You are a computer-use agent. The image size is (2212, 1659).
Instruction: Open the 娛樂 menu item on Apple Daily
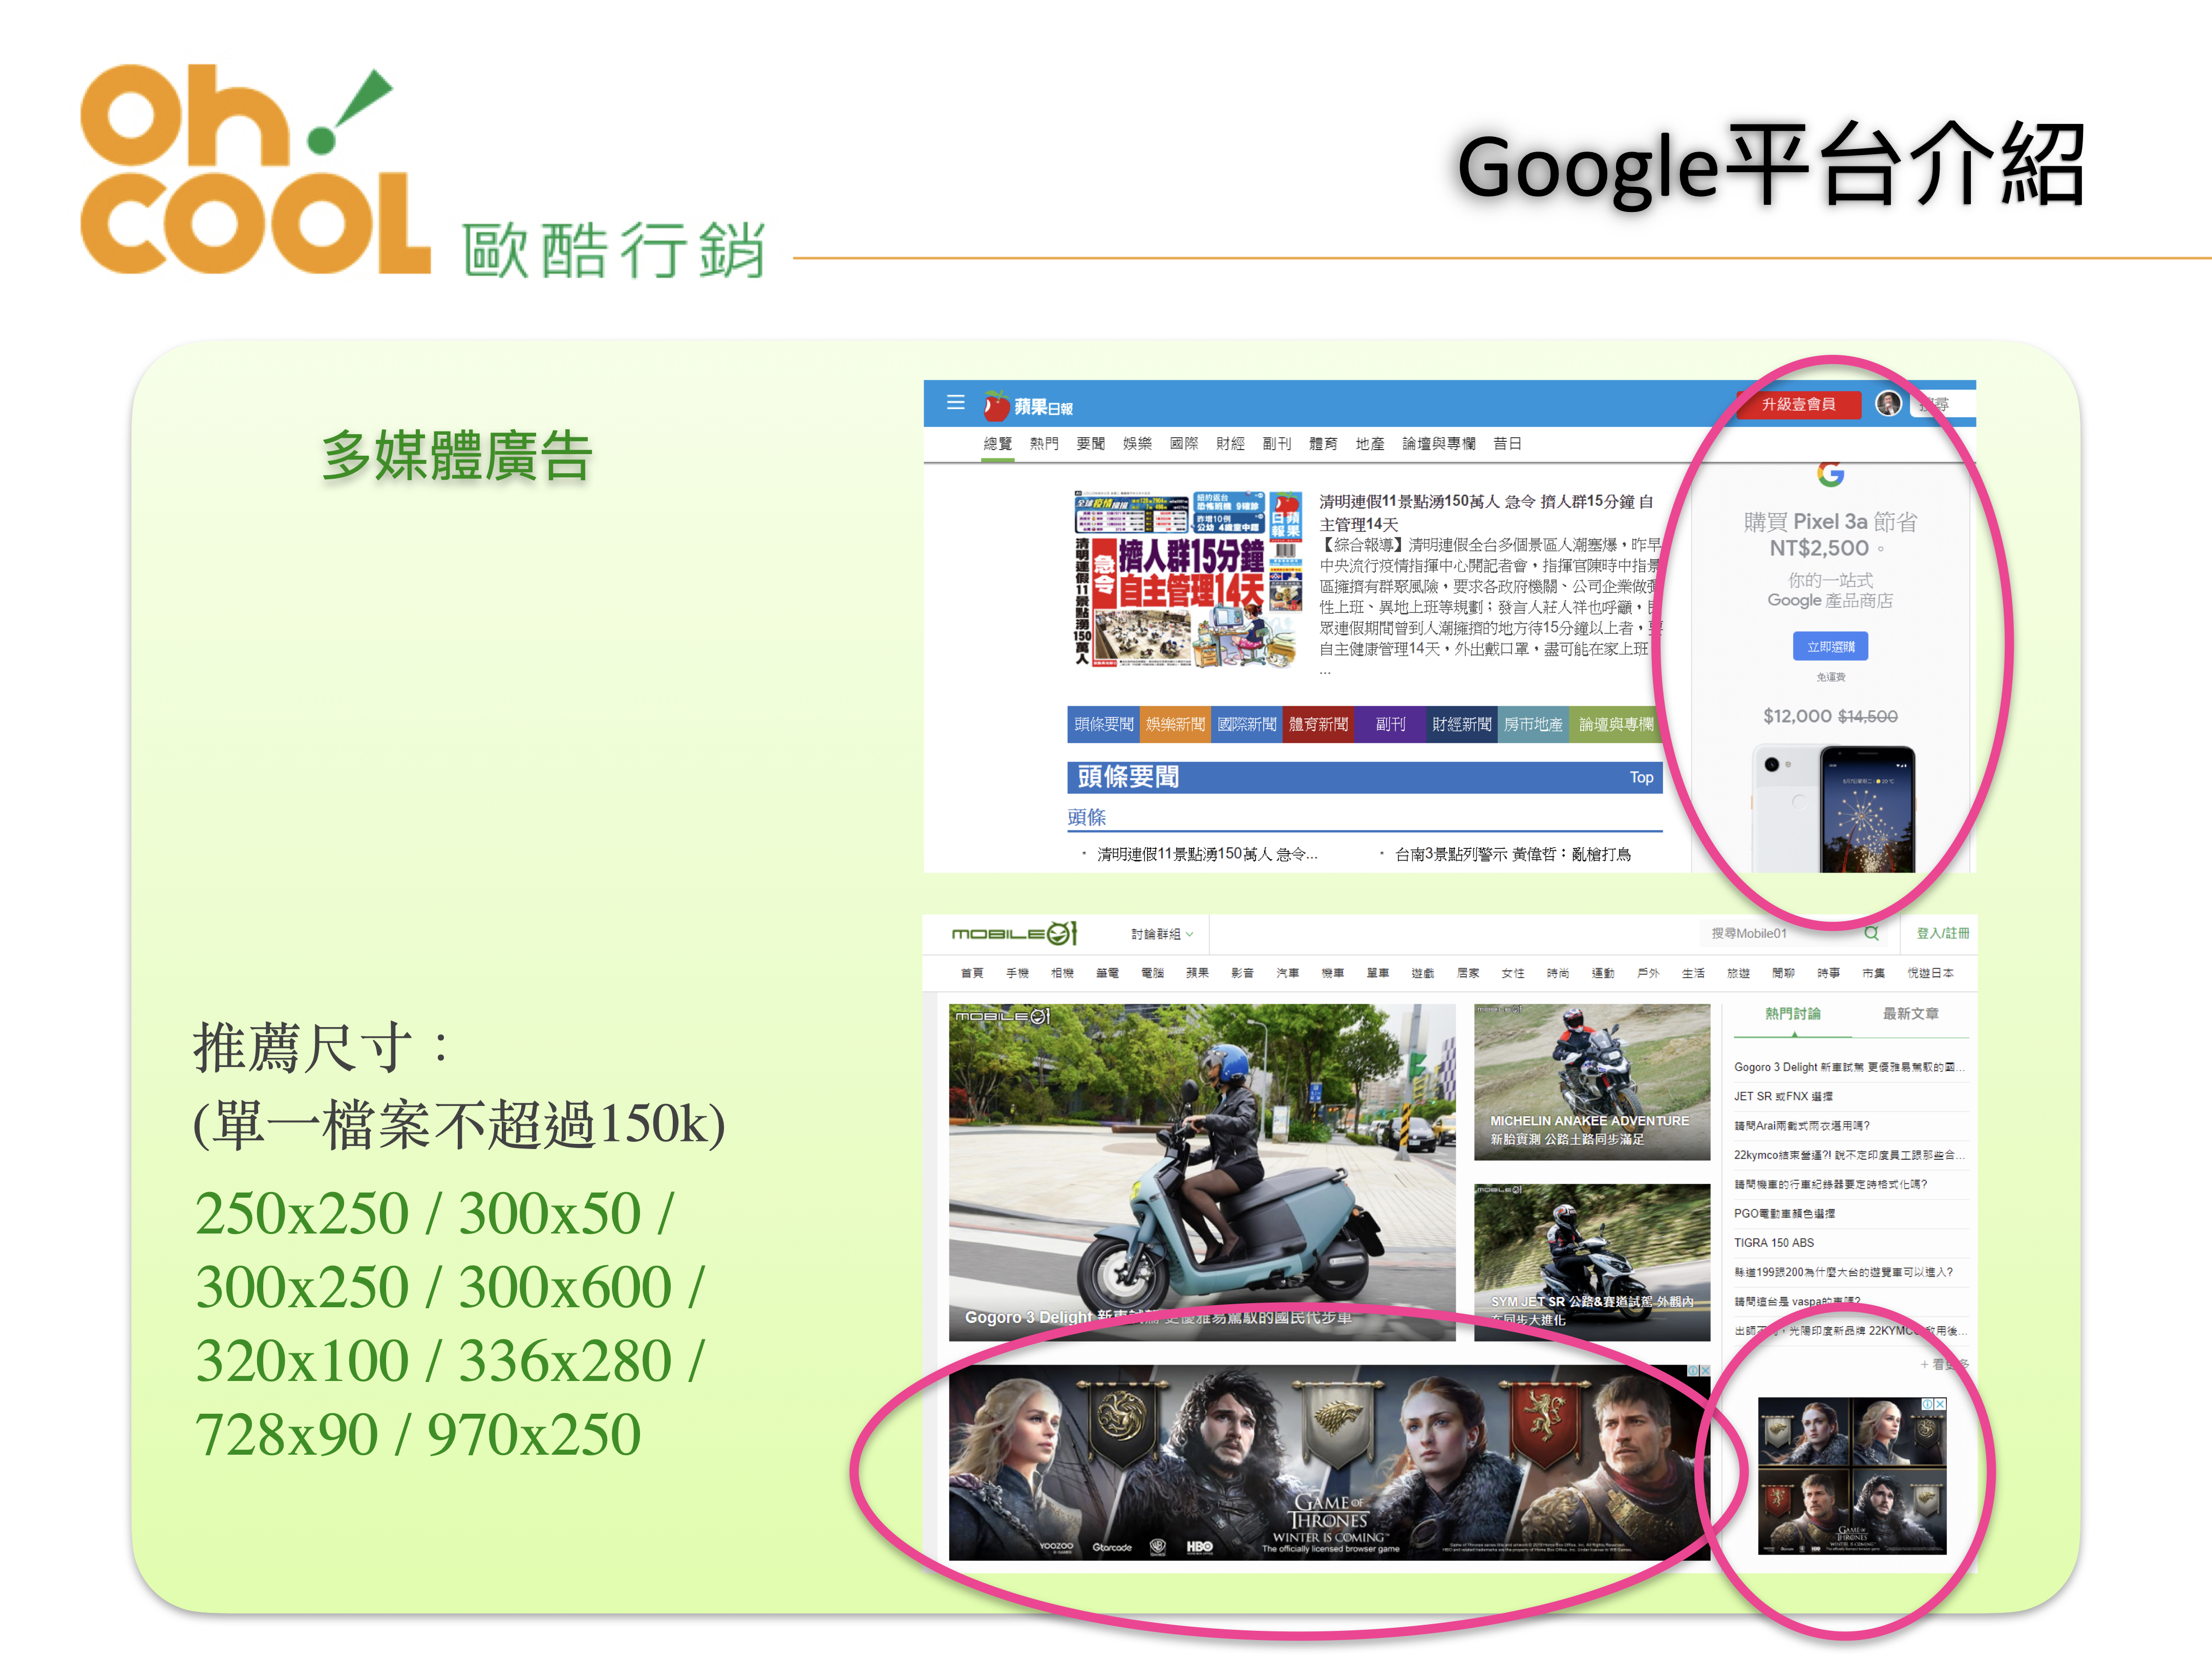[1137, 444]
